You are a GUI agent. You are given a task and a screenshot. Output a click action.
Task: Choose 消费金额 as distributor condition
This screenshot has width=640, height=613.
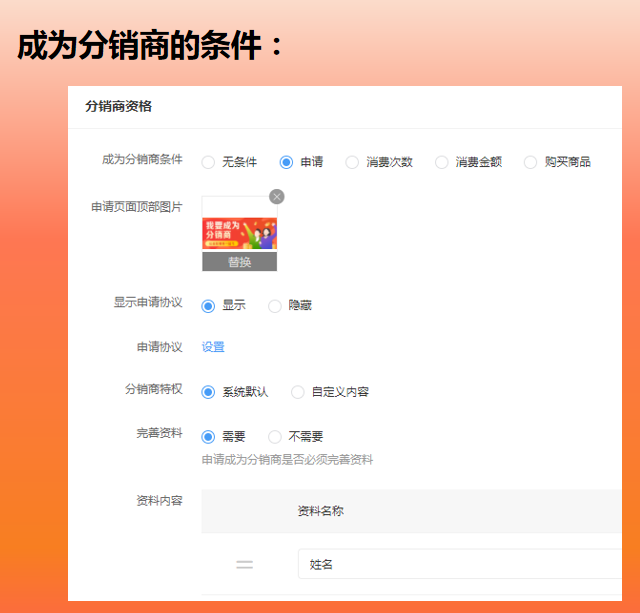[441, 162]
